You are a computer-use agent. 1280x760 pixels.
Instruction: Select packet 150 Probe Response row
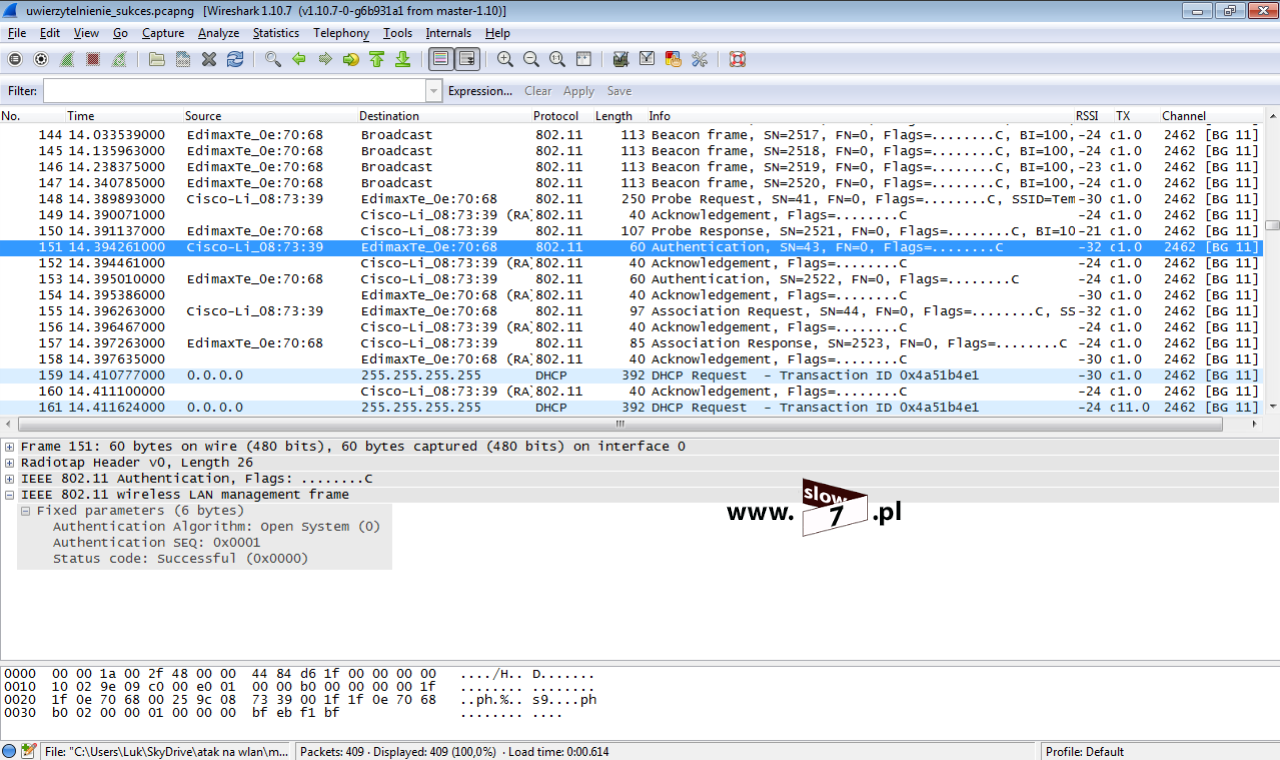[x=632, y=231]
